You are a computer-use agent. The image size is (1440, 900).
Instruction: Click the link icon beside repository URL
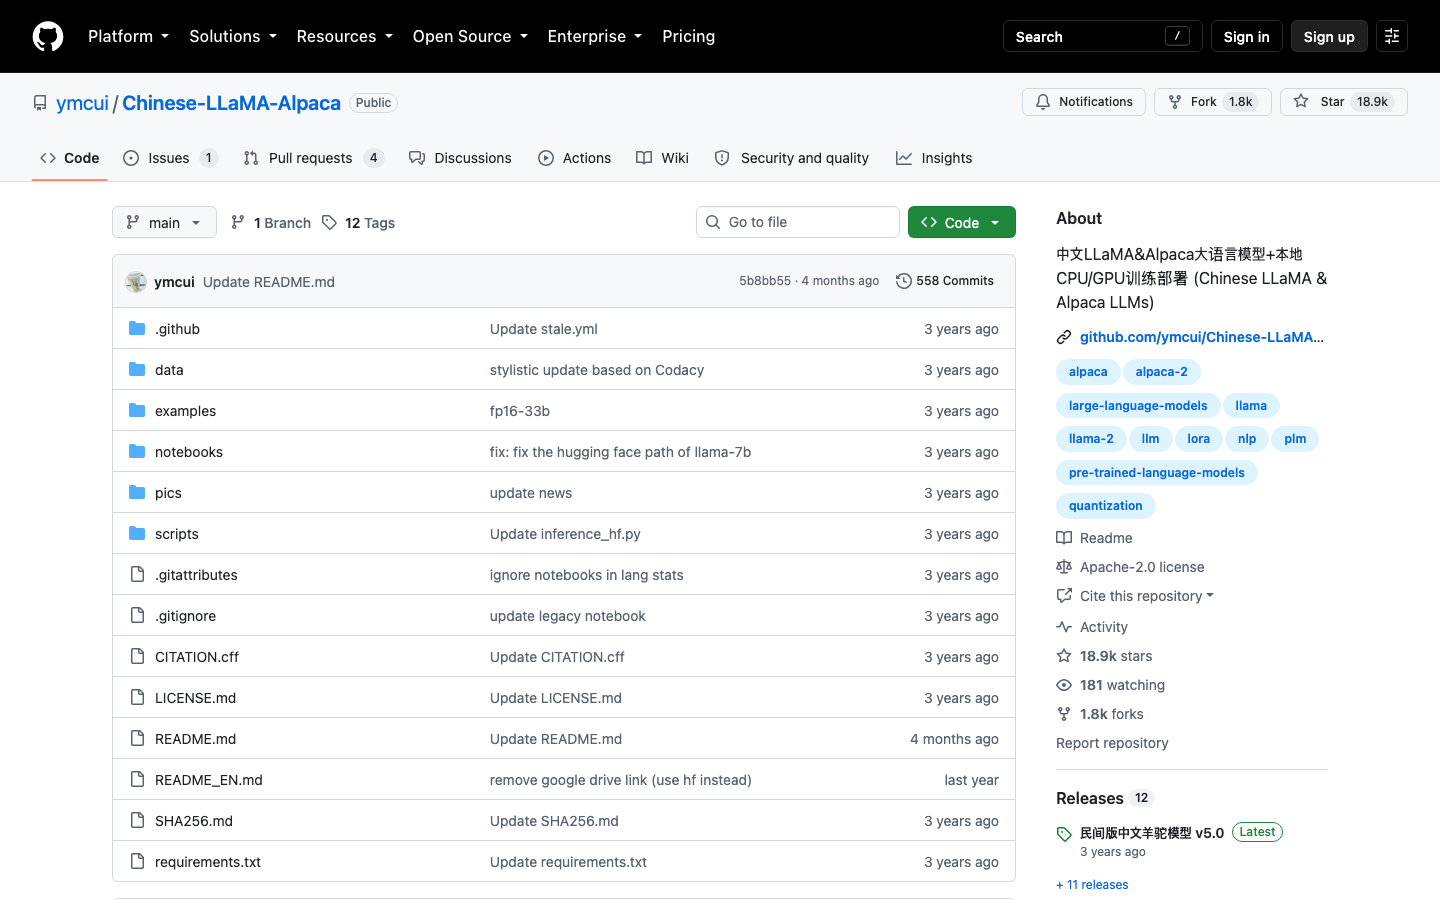tap(1064, 338)
